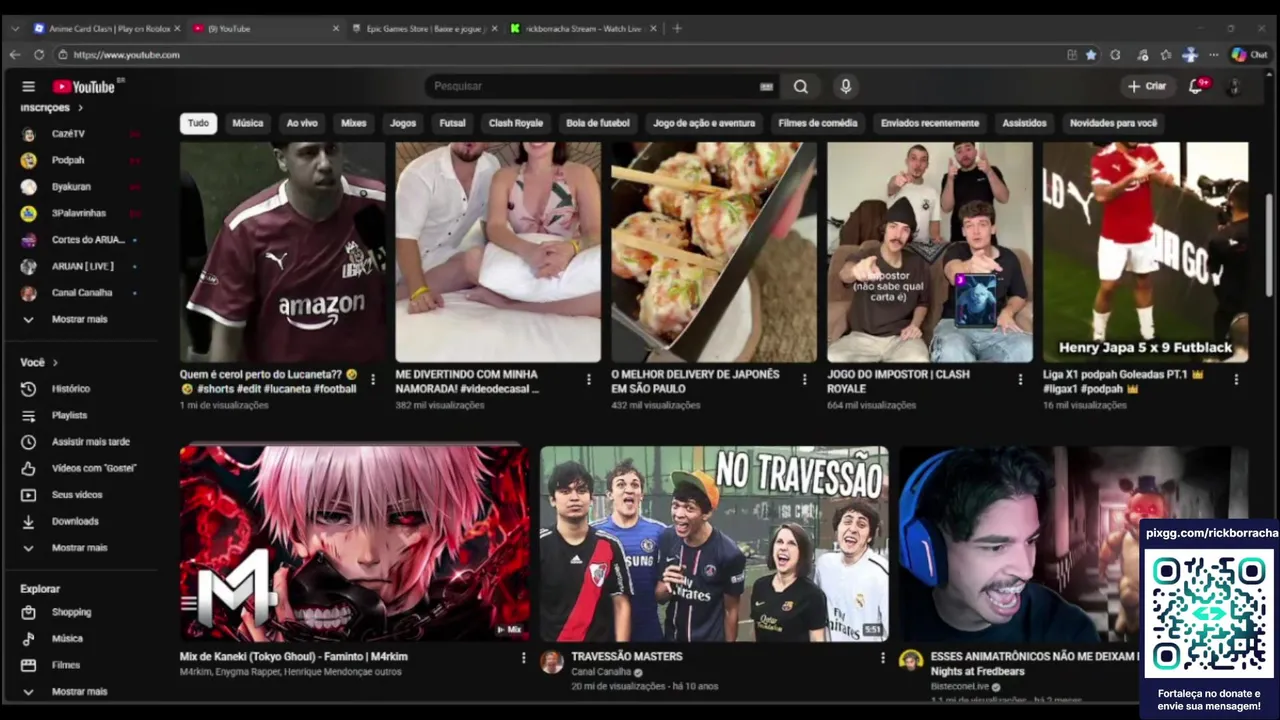Open options for Mix de Kaneki
Screen dimensions: 1280x720
tap(523, 658)
